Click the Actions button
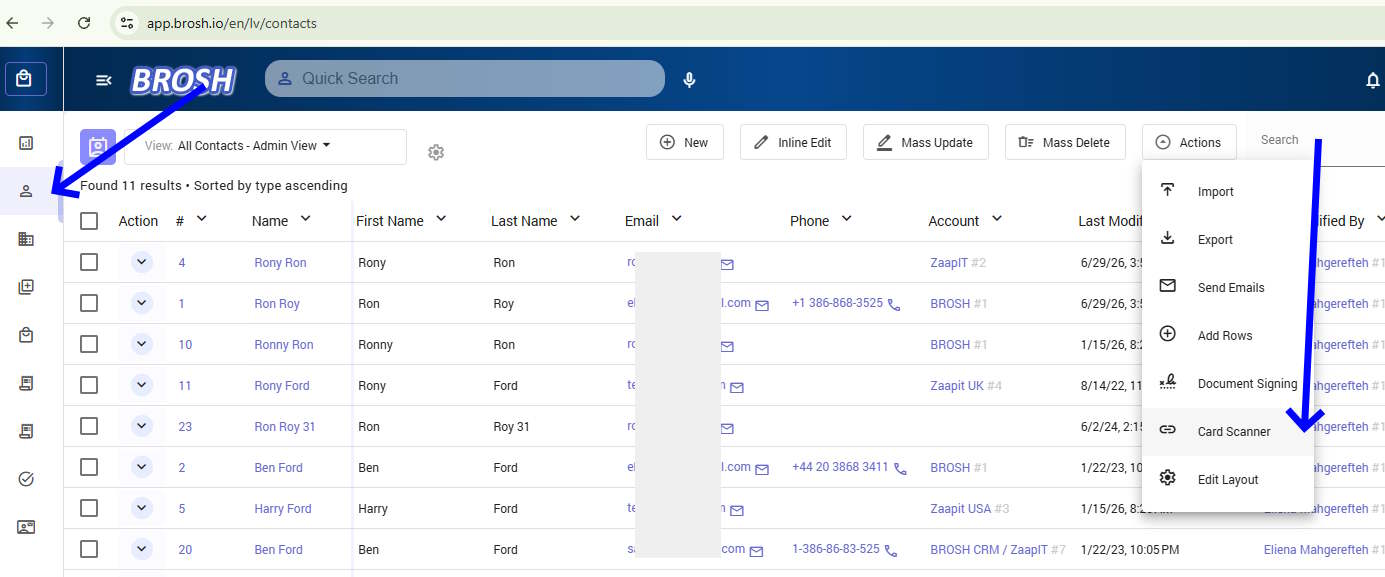 pyautogui.click(x=1189, y=142)
